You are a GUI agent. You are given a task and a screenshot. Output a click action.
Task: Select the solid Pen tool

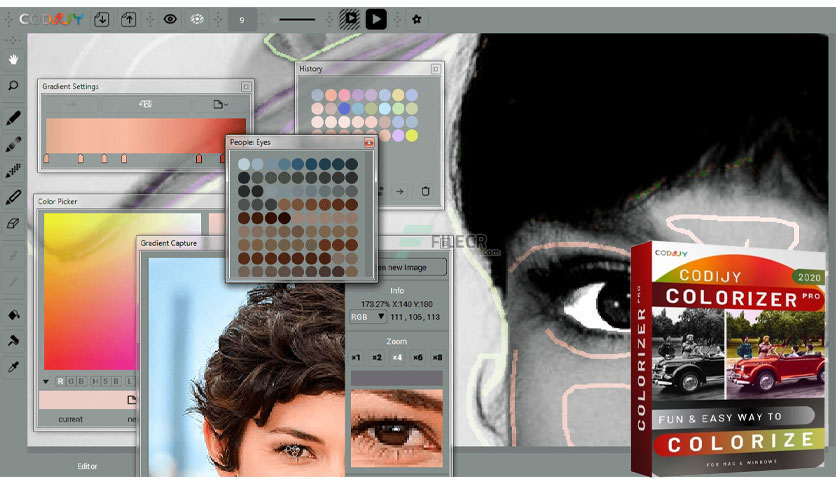point(13,118)
